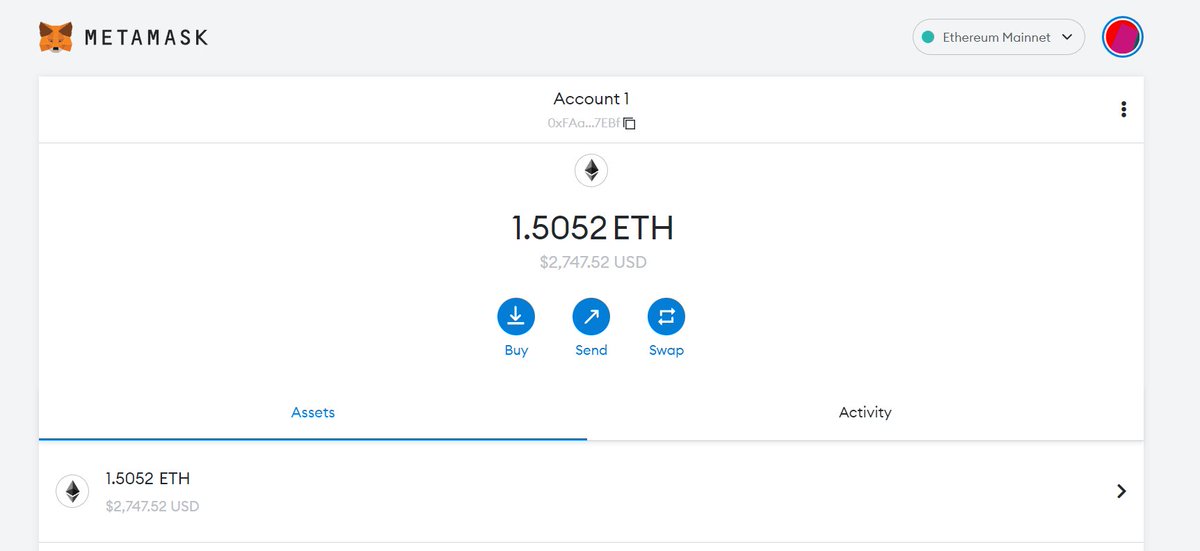
Task: Click the large 1.5052 ETH balance
Action: pyautogui.click(x=592, y=228)
